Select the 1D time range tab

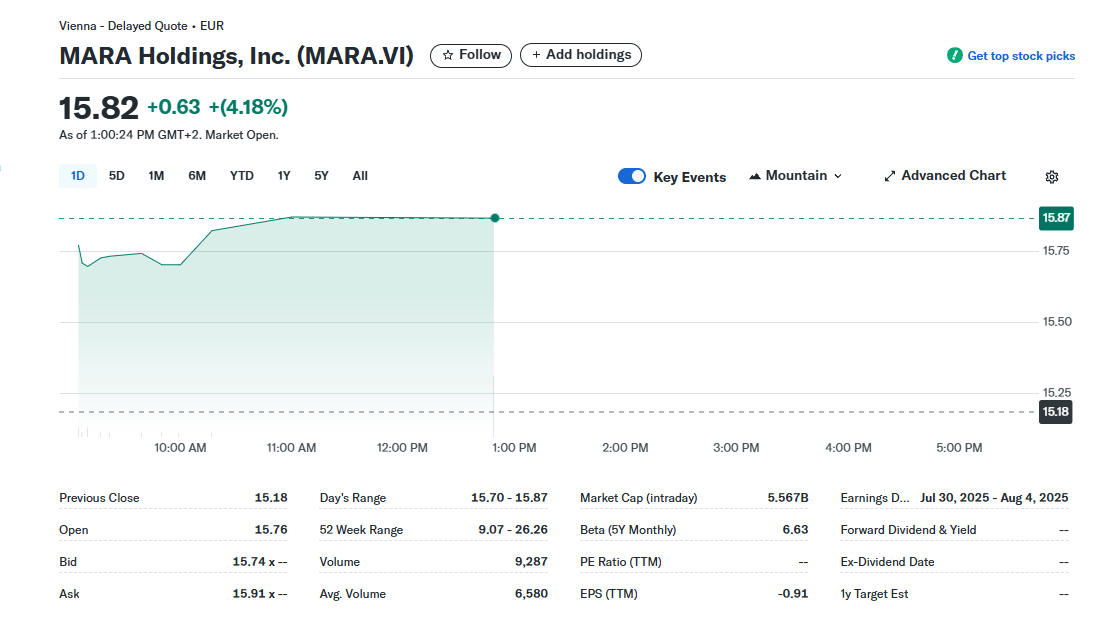78,176
